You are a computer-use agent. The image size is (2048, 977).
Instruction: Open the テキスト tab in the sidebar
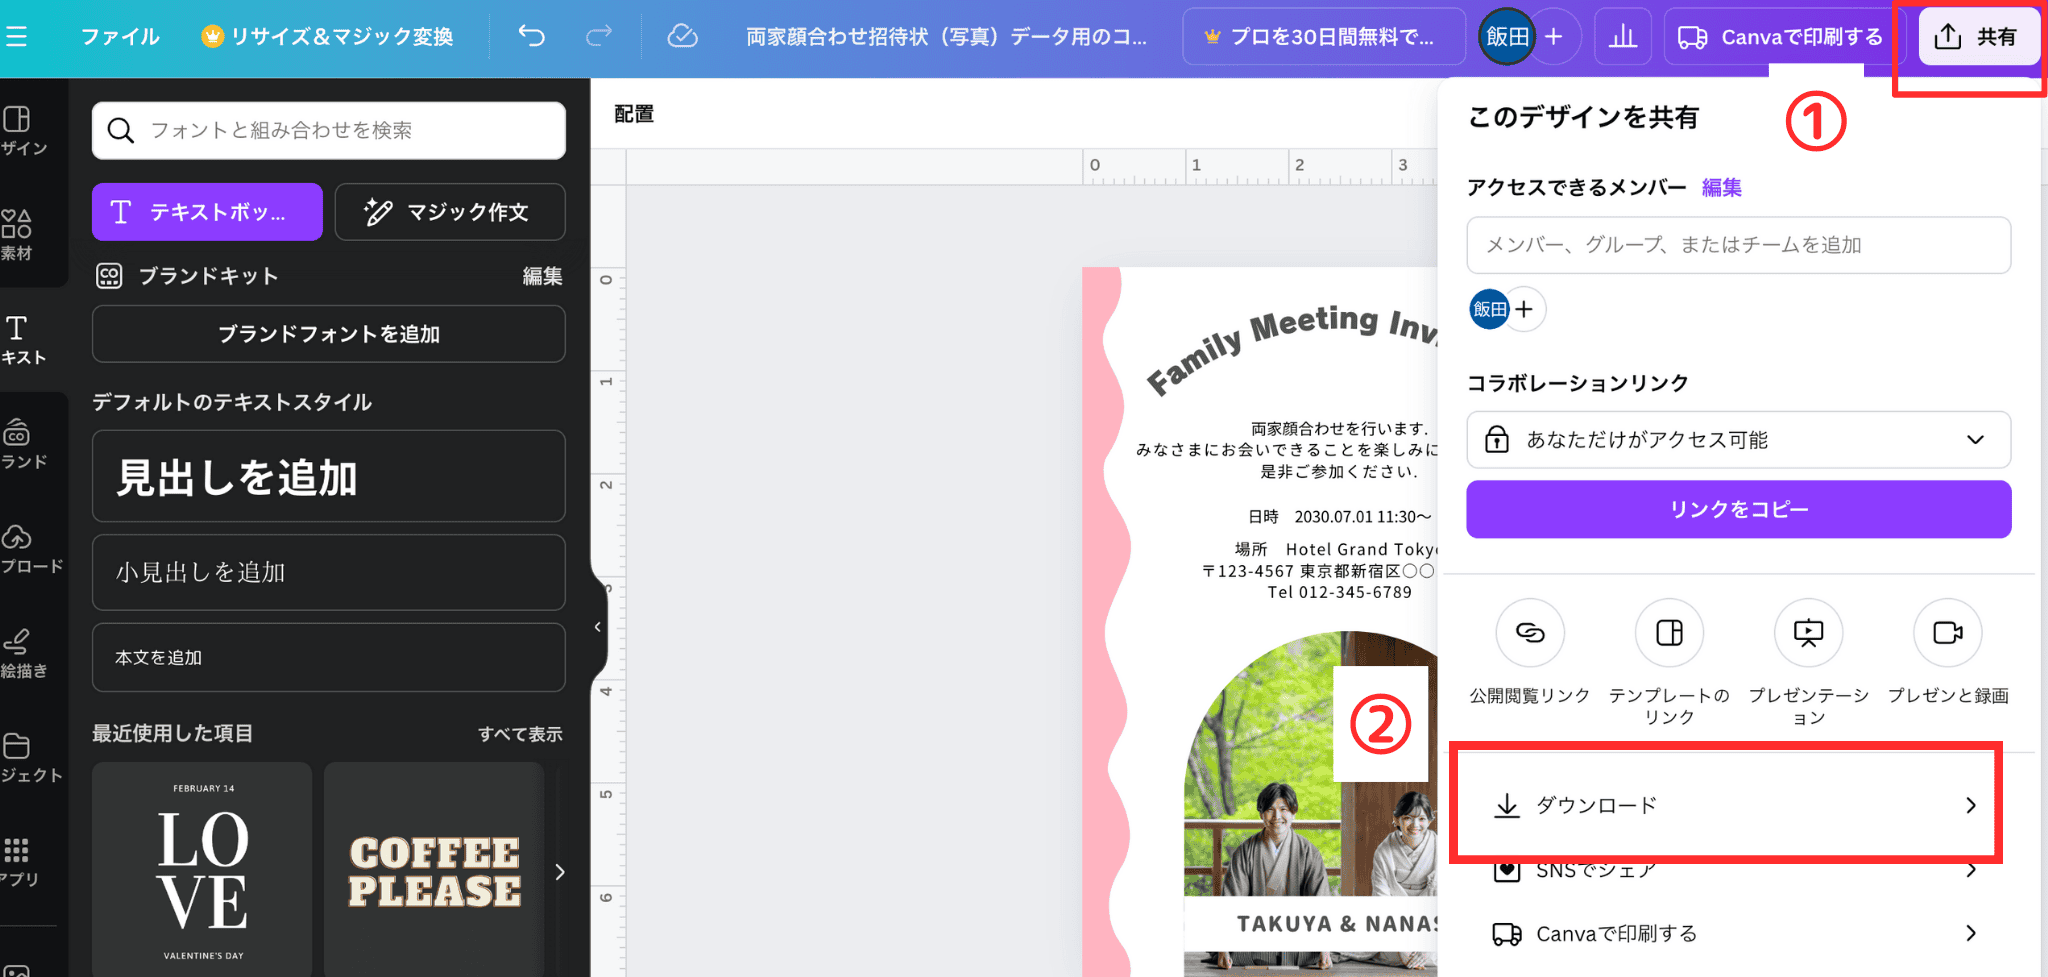pyautogui.click(x=22, y=340)
